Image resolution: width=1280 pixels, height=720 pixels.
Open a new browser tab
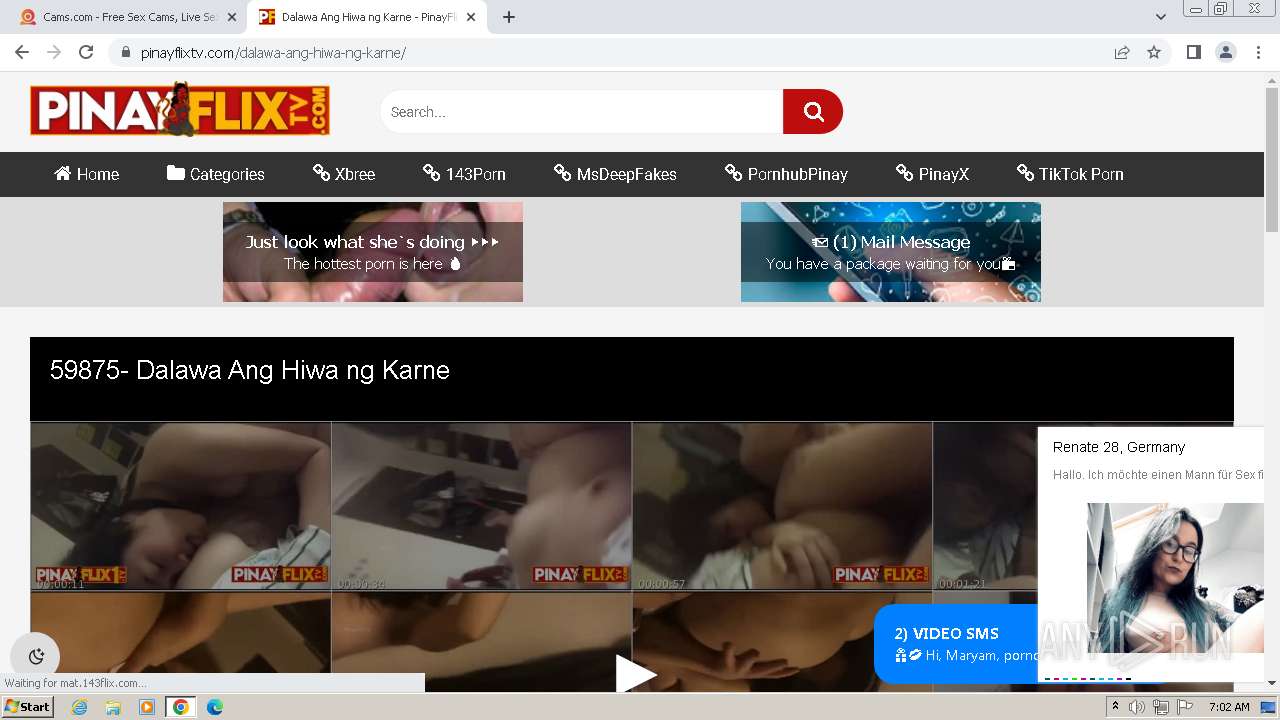pos(508,17)
